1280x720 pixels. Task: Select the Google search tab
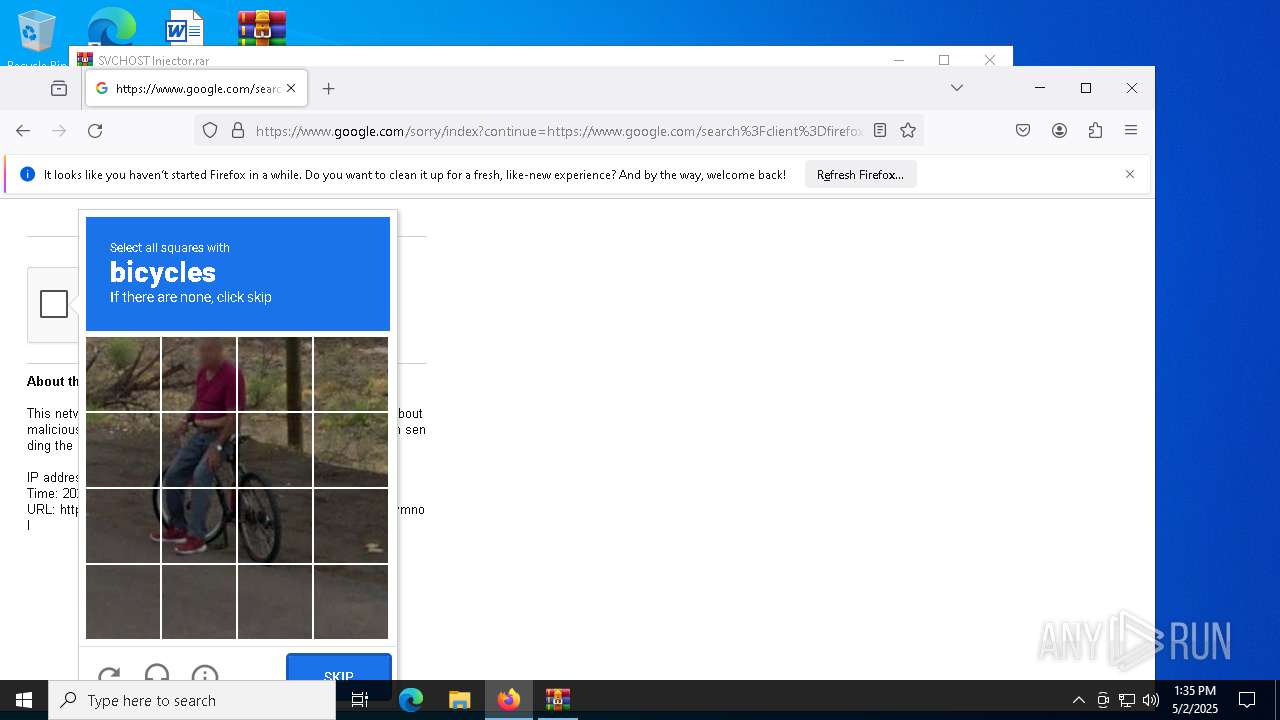(197, 89)
